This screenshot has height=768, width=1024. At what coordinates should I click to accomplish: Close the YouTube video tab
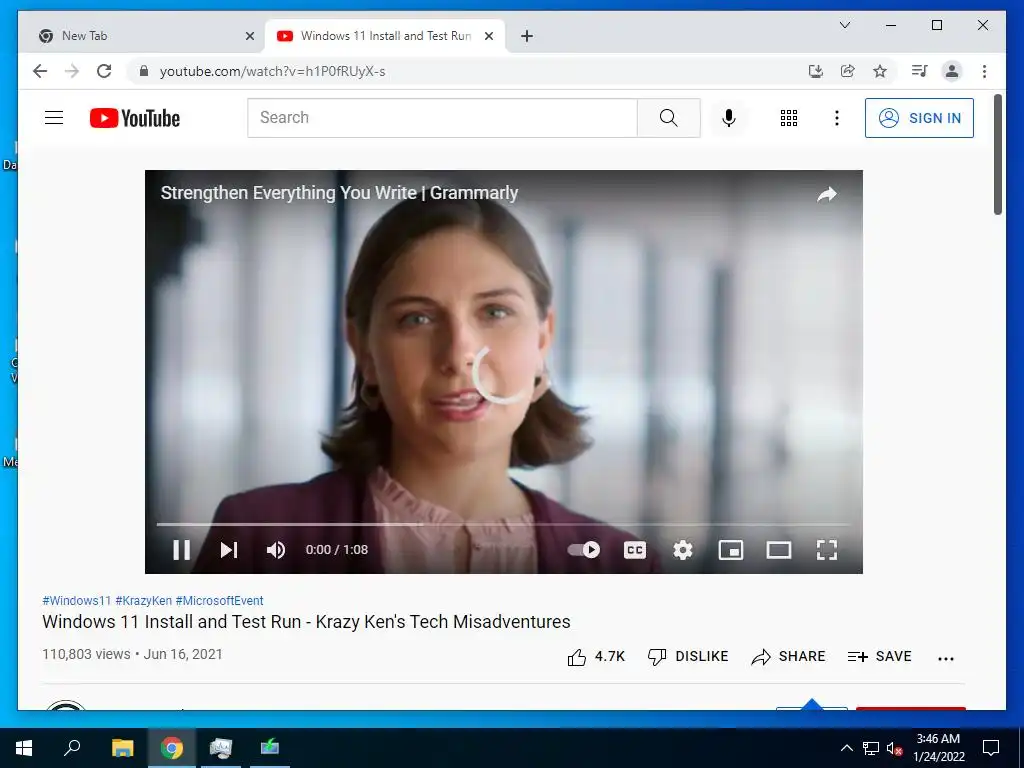(488, 37)
